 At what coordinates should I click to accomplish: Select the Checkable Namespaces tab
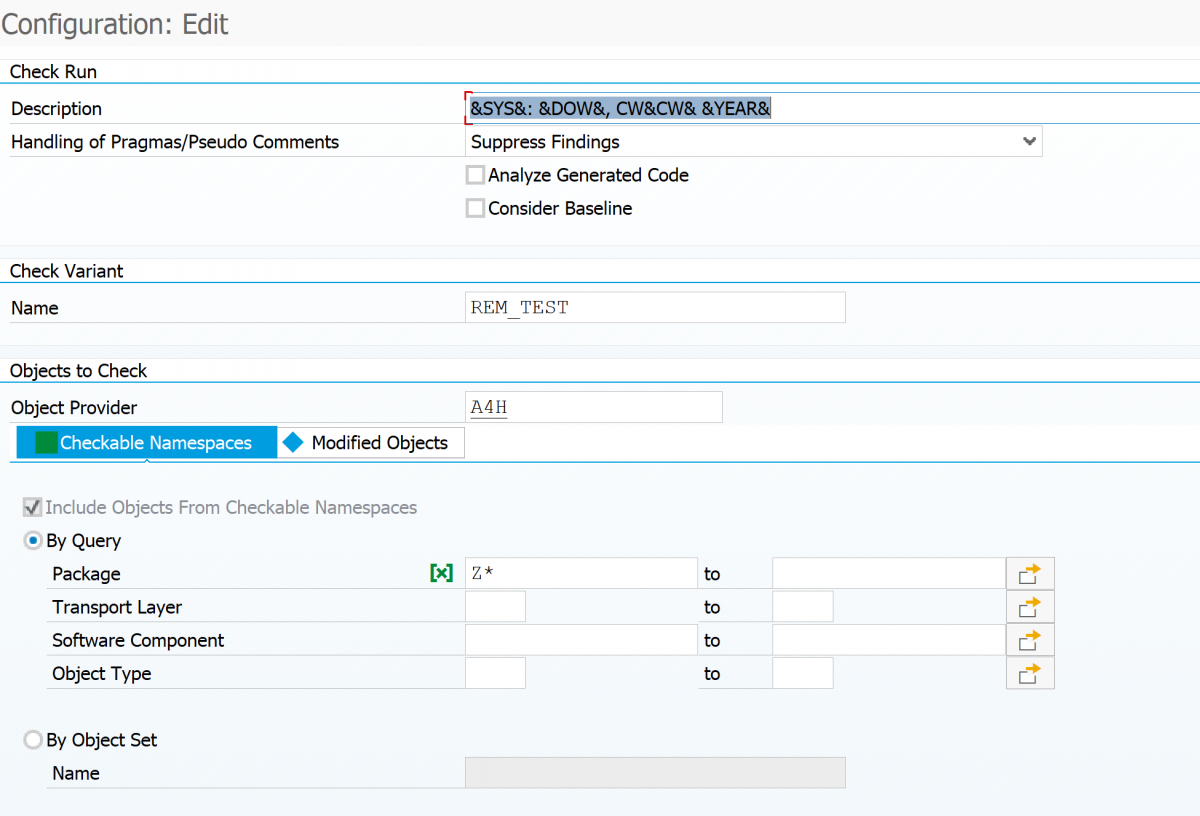point(155,443)
